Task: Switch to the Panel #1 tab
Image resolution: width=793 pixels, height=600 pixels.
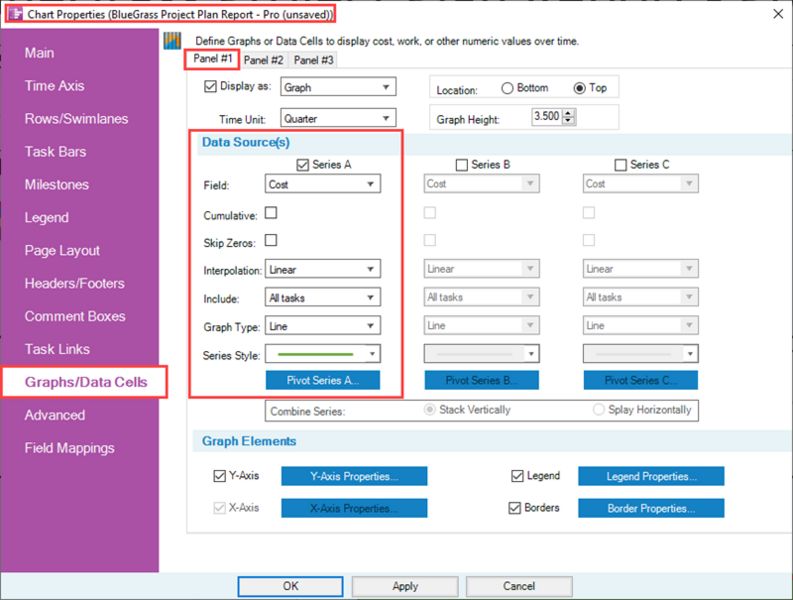Action: point(212,59)
